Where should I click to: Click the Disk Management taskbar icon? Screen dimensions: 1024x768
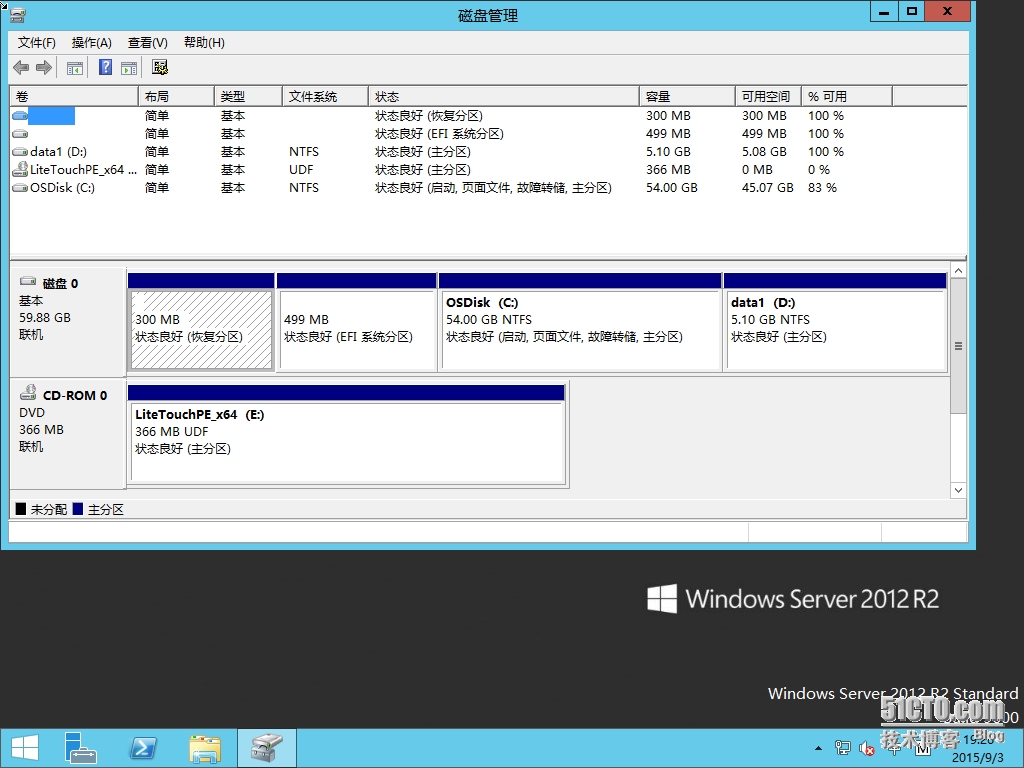[266, 748]
